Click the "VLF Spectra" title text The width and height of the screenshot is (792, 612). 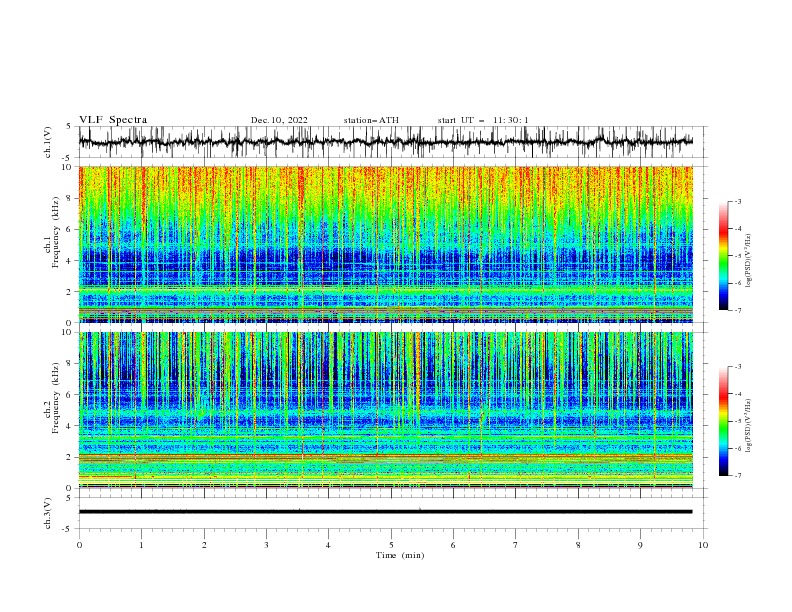(x=113, y=120)
